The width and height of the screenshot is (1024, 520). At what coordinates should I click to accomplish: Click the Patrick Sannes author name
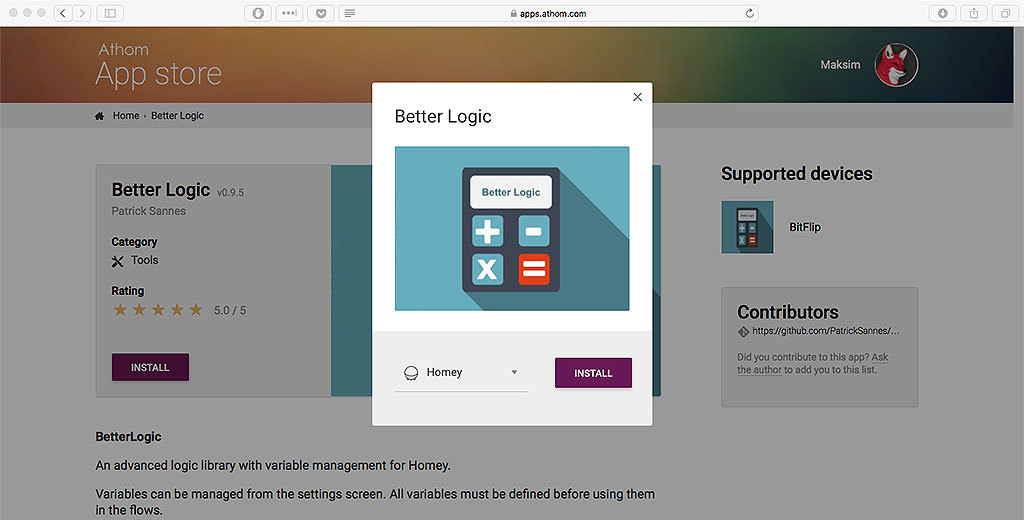tap(148, 211)
